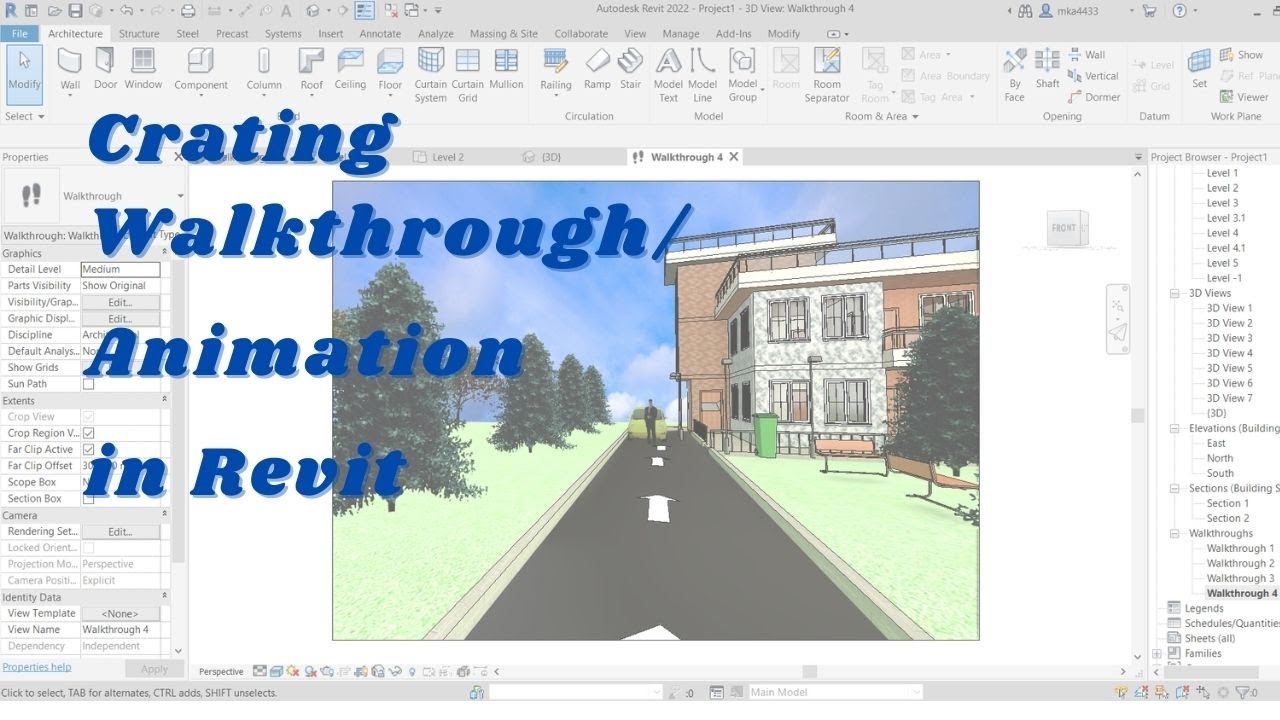Click the Set work plane tool
The width and height of the screenshot is (1280, 720).
tap(1199, 69)
